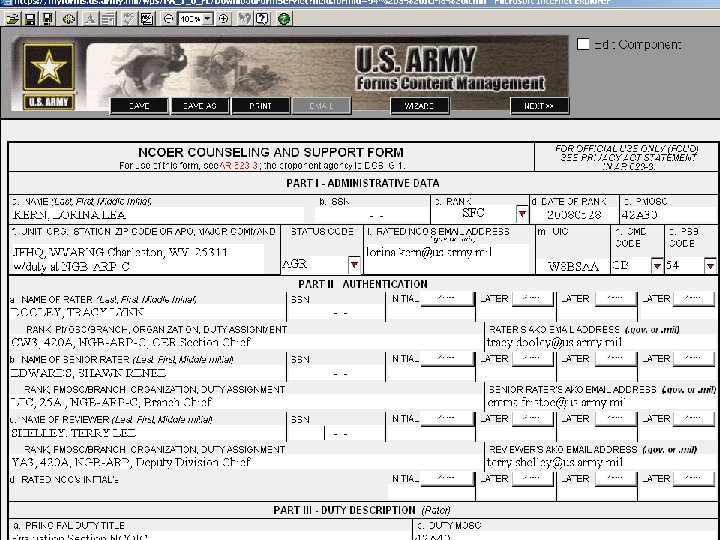Click the rated NCO's SSN field
Image resolution: width=720 pixels, height=540 pixels.
372,214
